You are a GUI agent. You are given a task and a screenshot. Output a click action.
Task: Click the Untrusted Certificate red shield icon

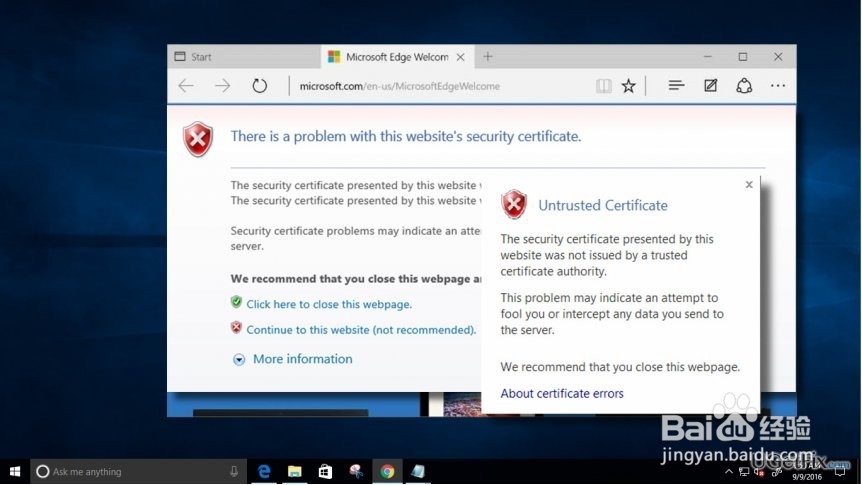point(514,205)
